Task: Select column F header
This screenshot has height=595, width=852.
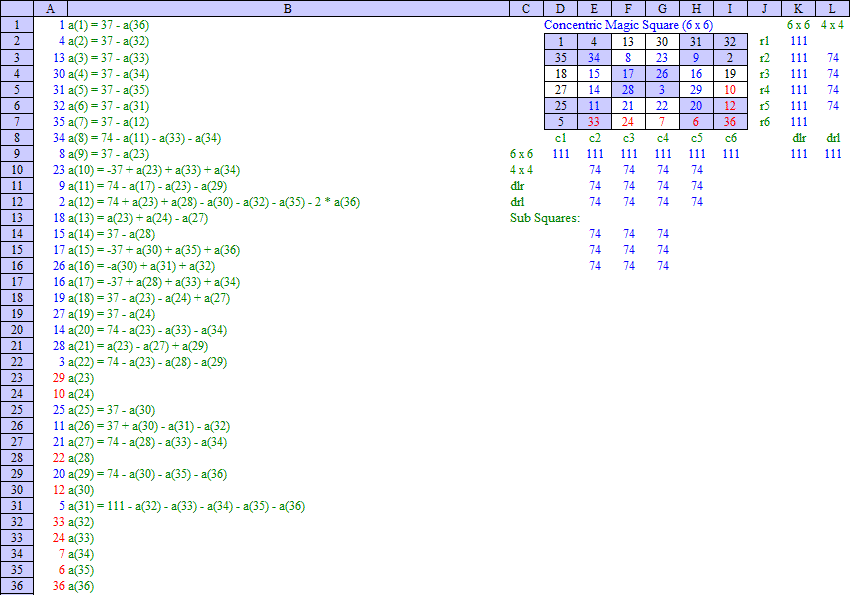Action: (x=628, y=8)
